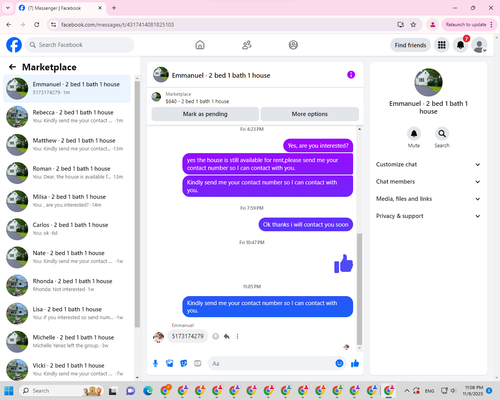This screenshot has height=400, width=500.
Task: Open Michelle conversation
Action: pyautogui.click(x=67, y=341)
